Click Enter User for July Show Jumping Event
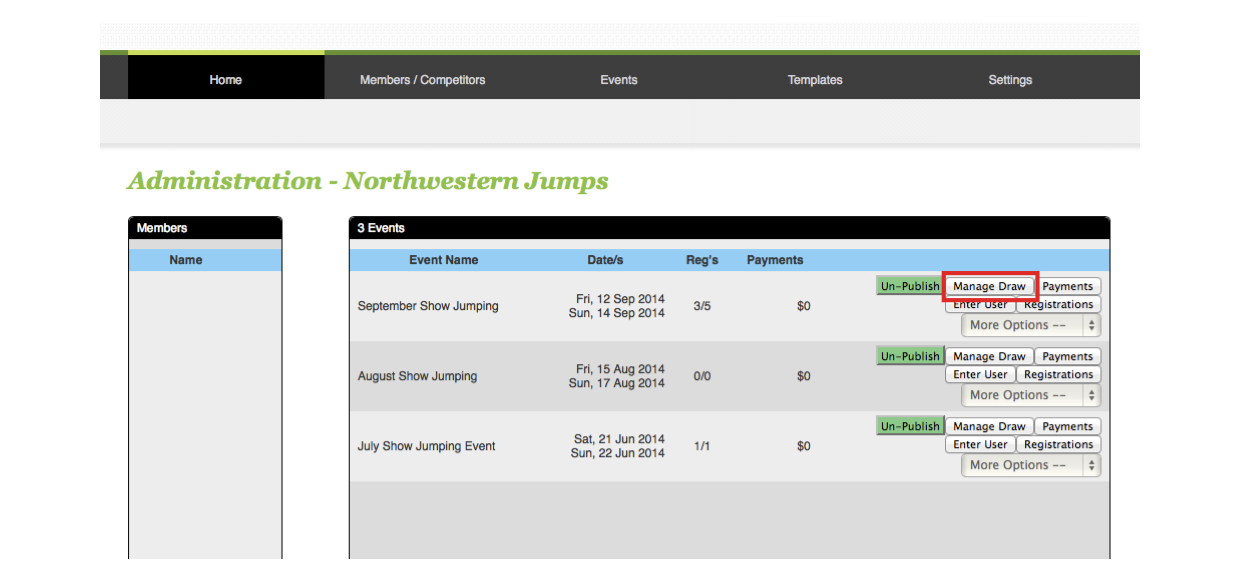1239x578 pixels. point(980,445)
